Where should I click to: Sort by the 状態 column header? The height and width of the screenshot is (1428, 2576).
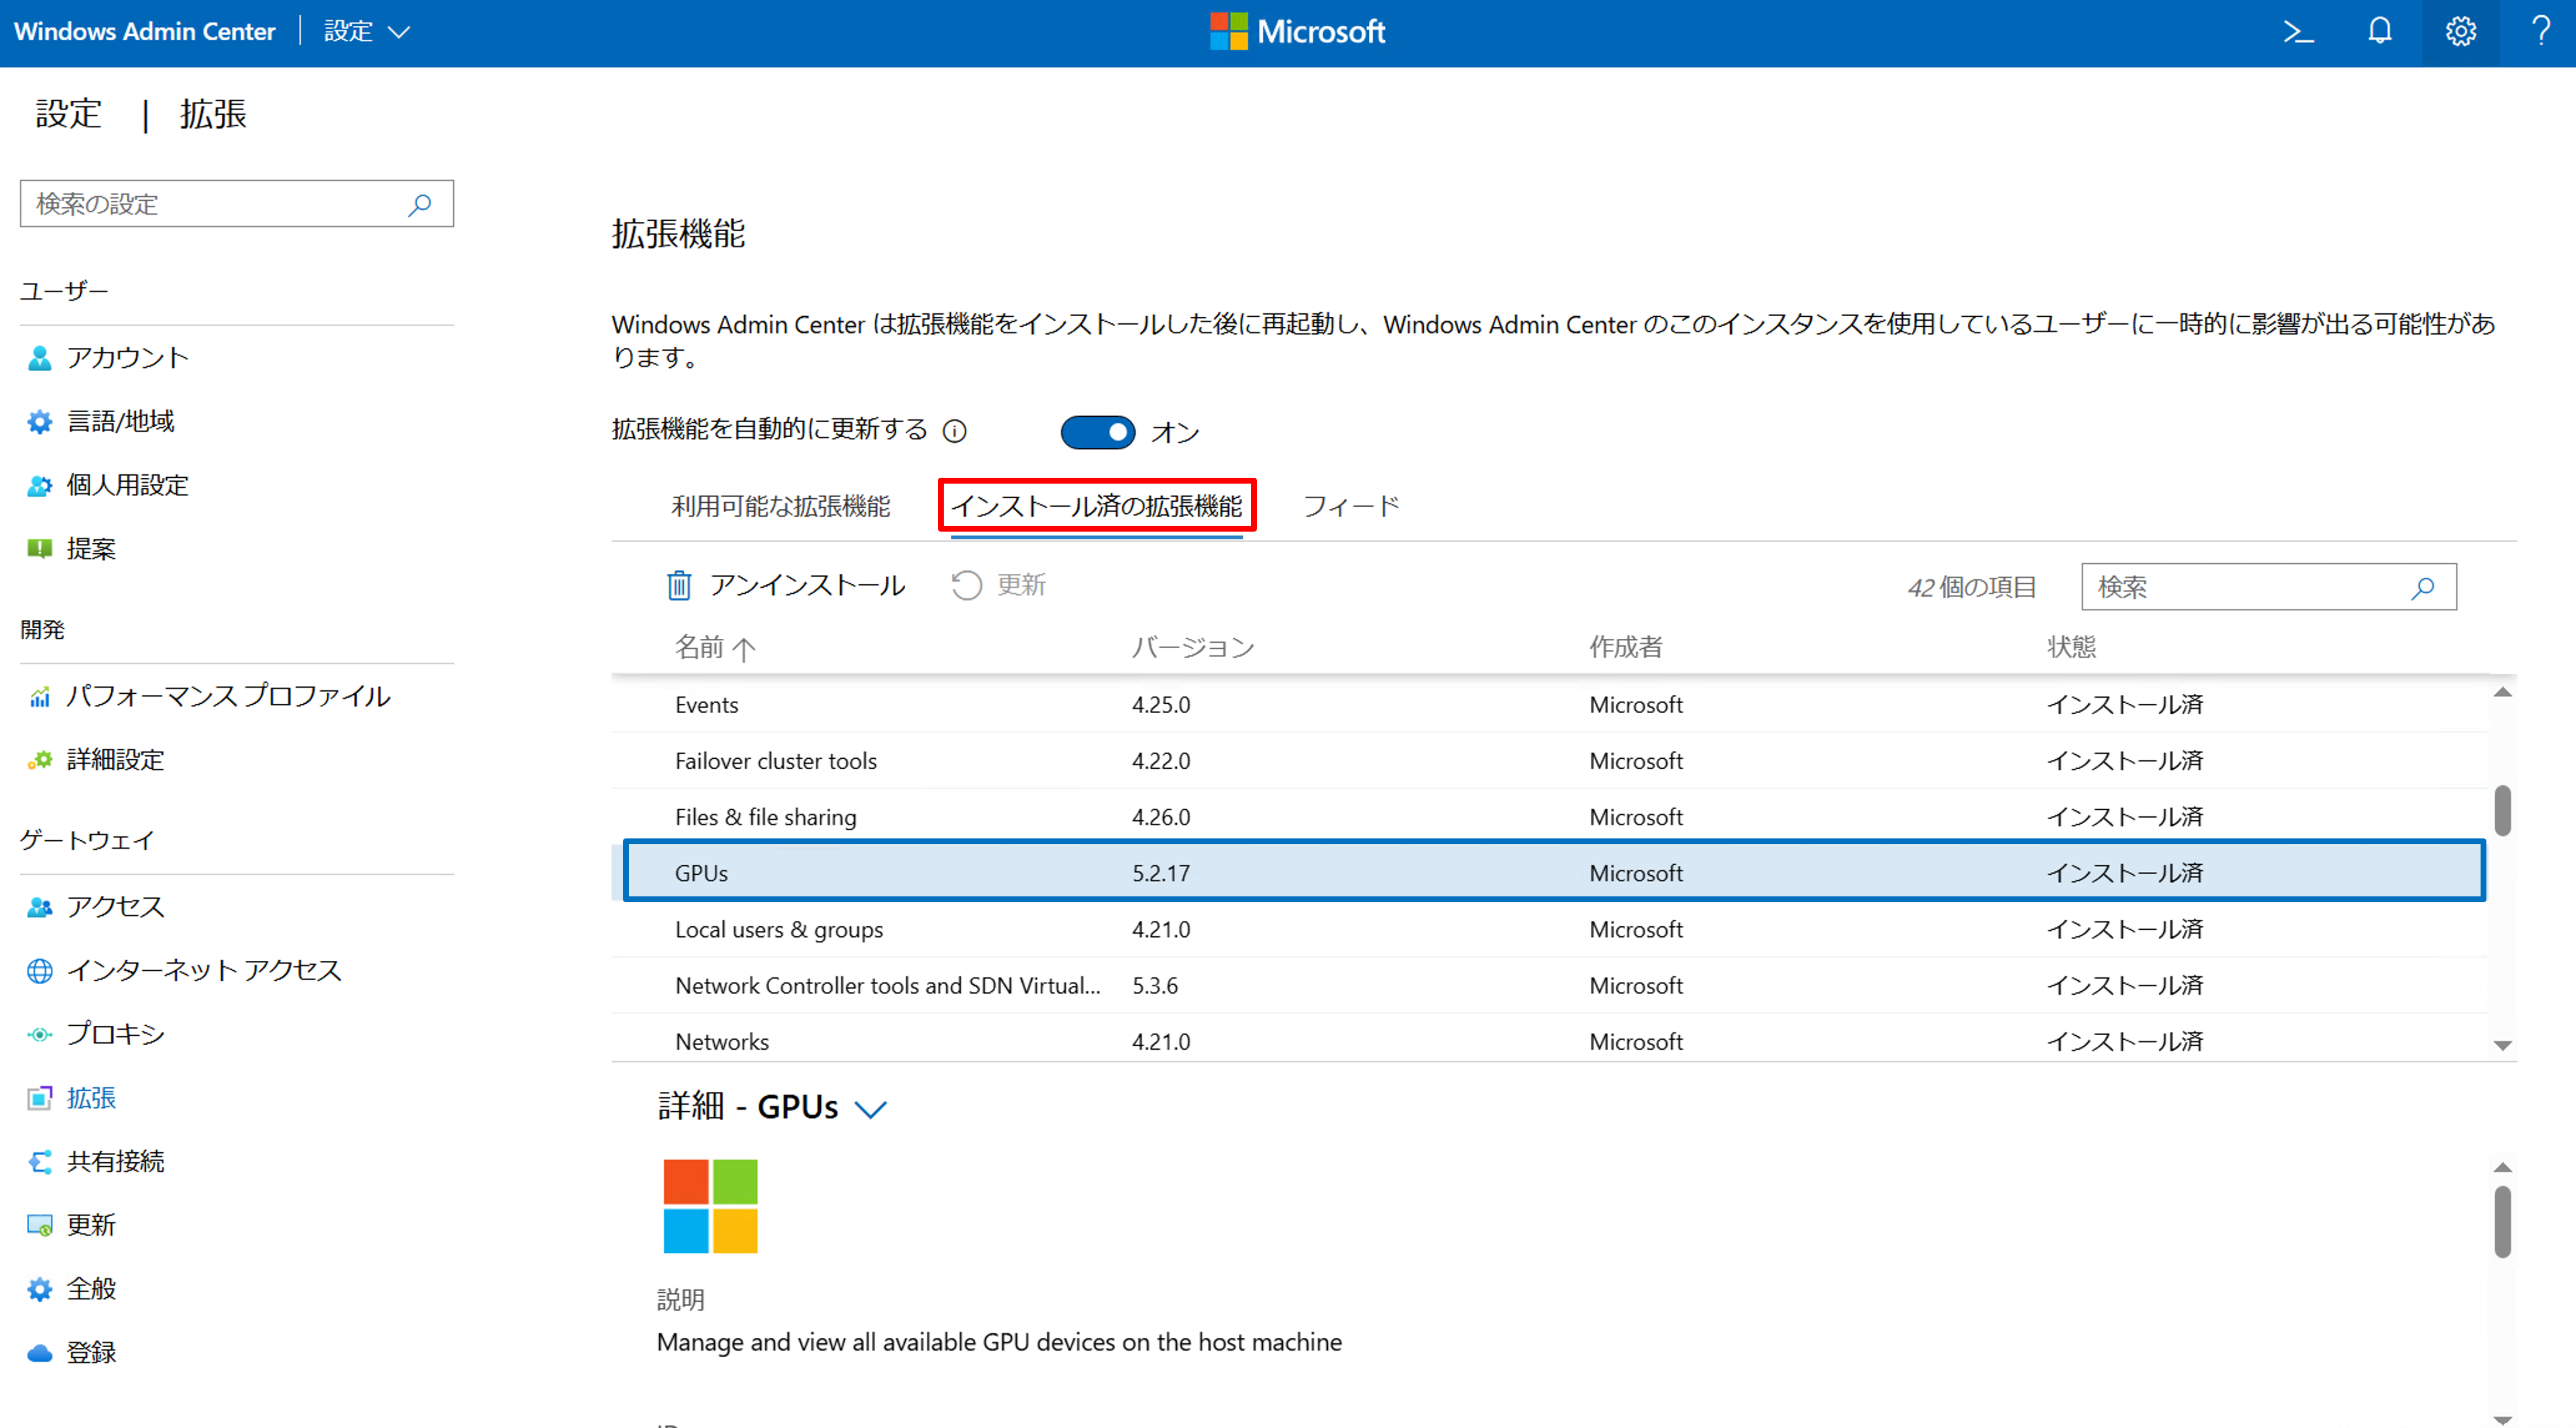click(x=2071, y=648)
